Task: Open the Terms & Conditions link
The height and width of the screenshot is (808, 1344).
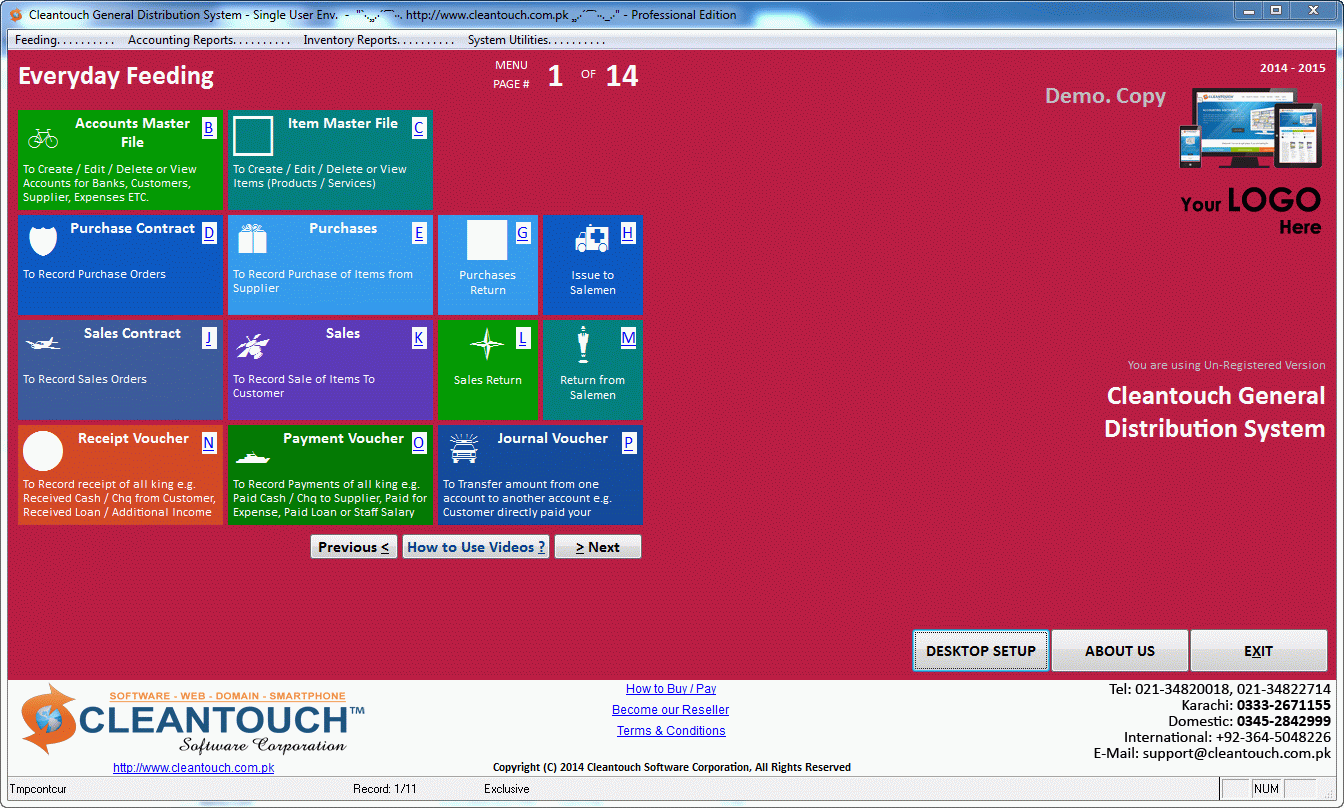Action: tap(671, 731)
